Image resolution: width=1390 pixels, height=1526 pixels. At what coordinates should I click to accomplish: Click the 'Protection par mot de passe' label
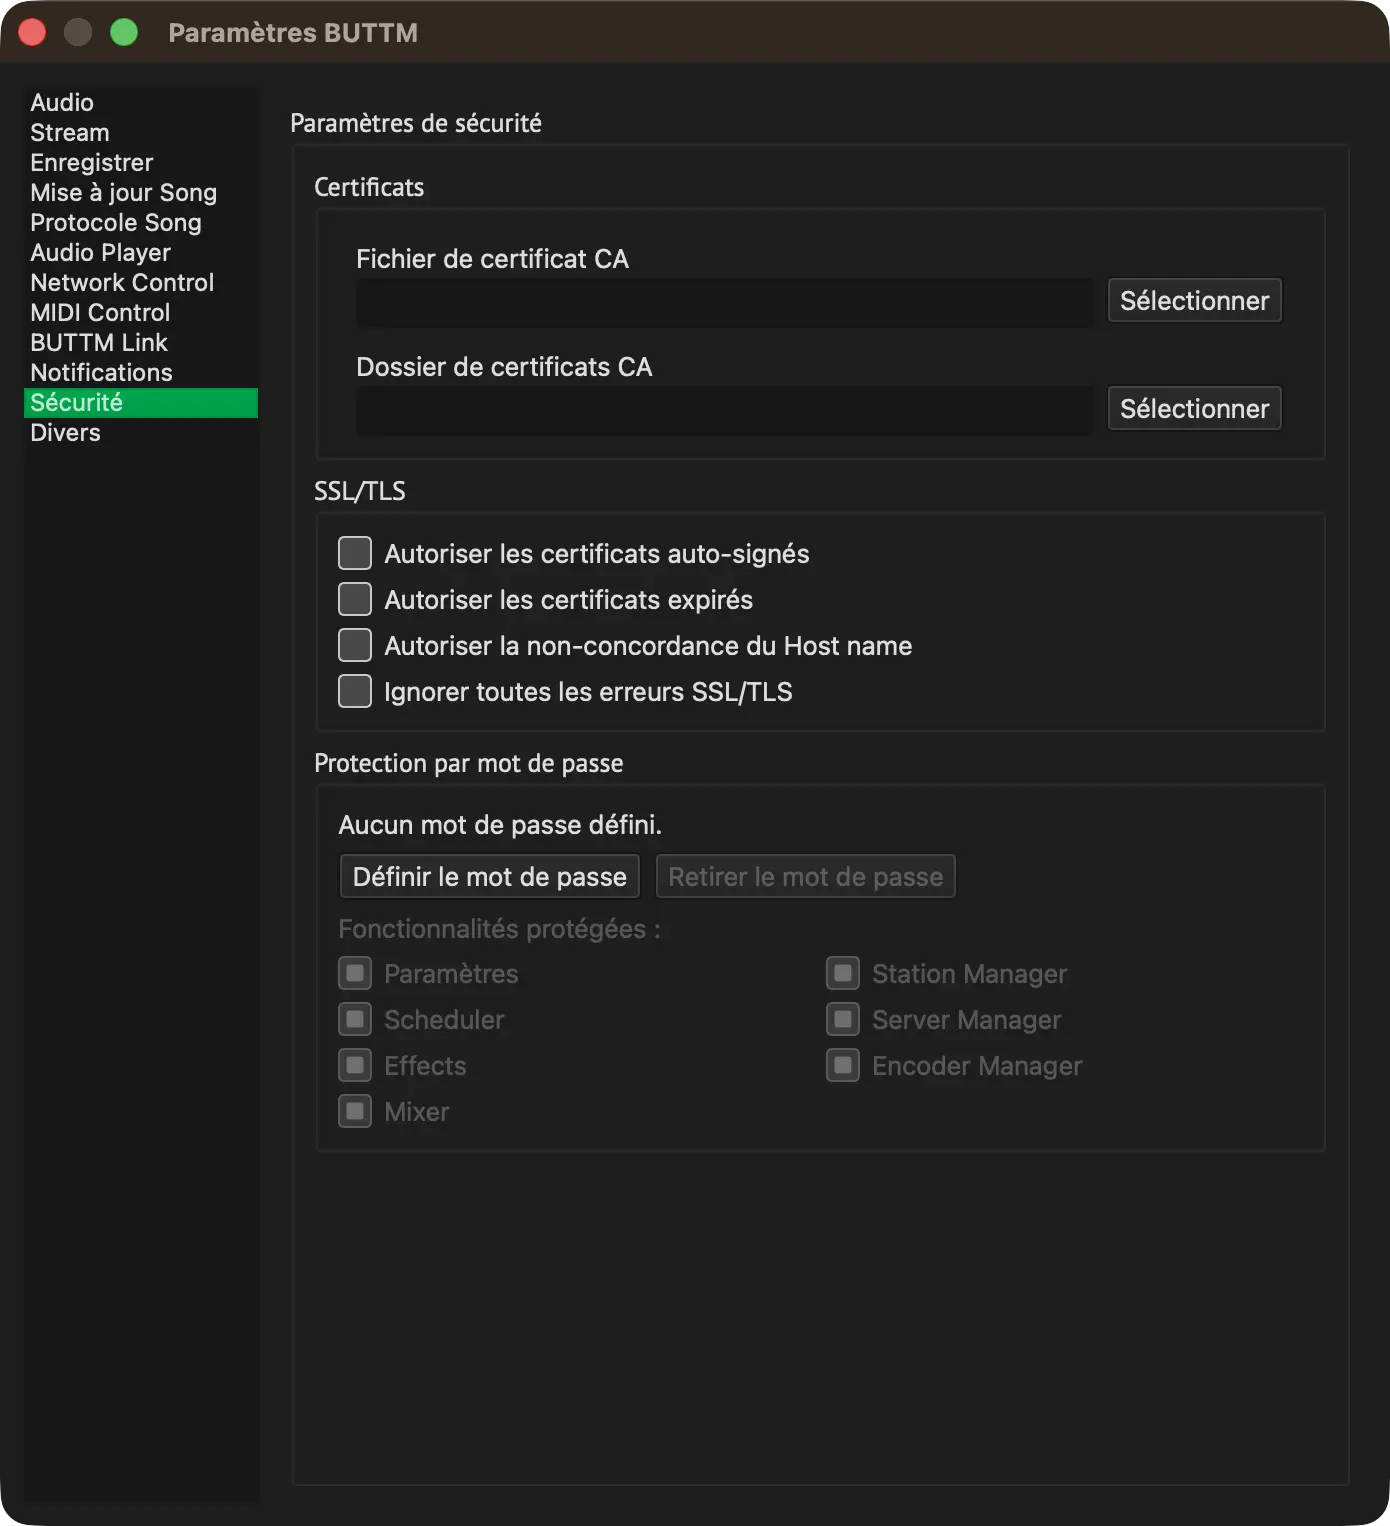click(468, 763)
